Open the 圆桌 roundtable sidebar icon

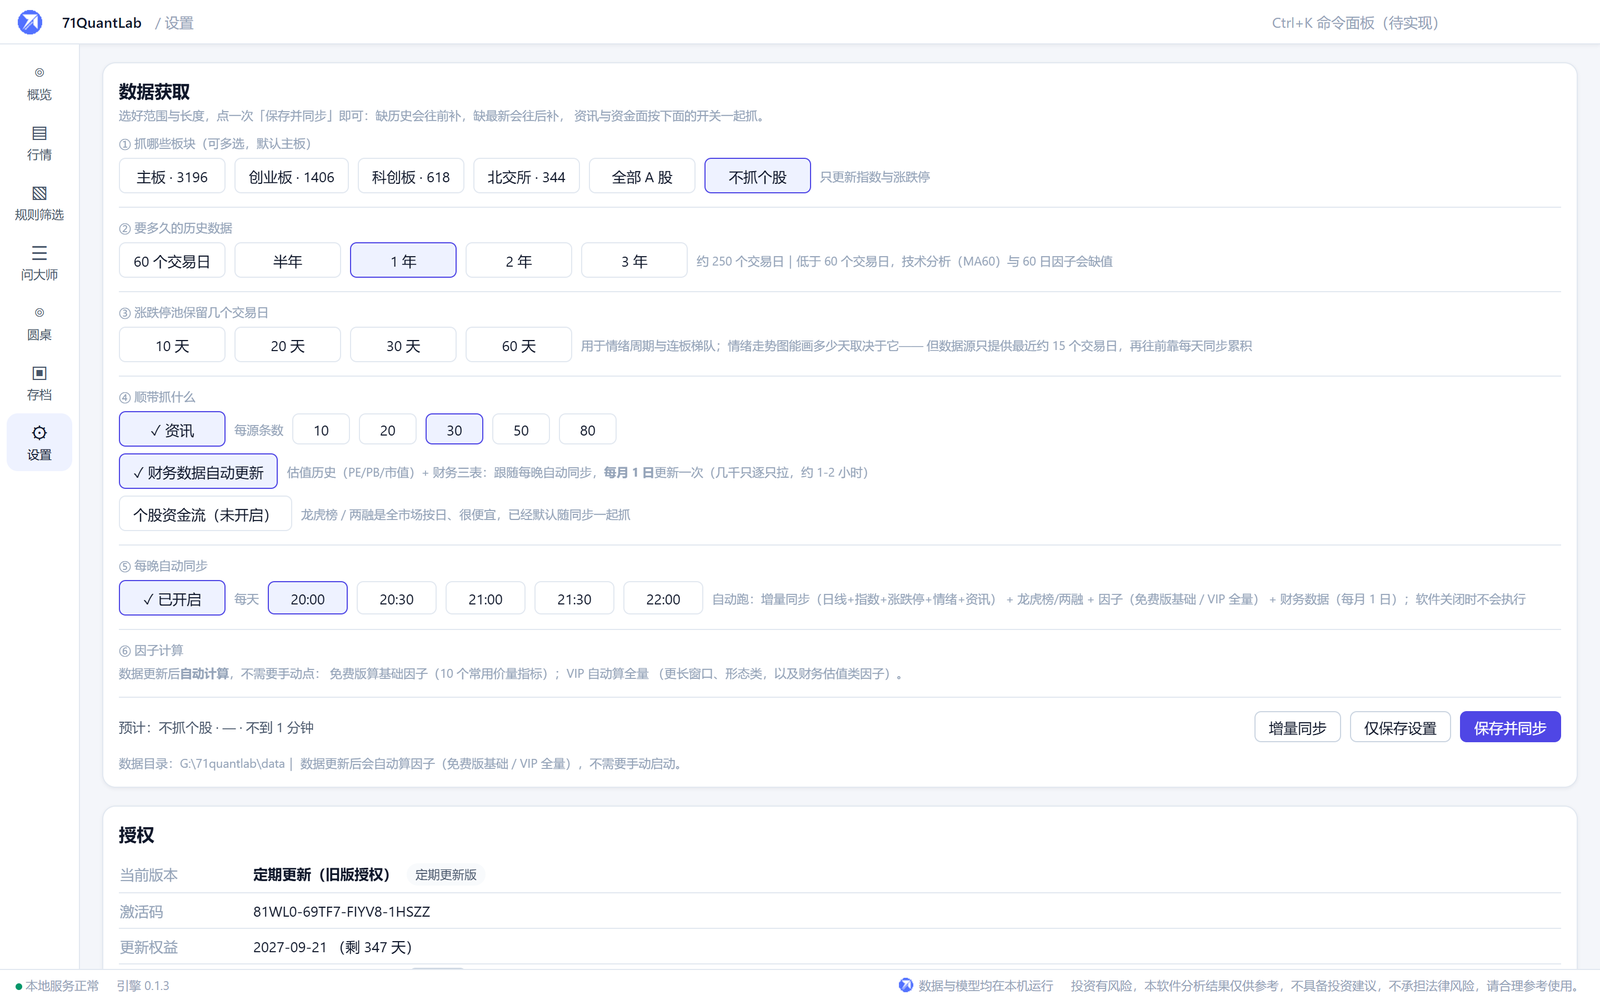(39, 323)
